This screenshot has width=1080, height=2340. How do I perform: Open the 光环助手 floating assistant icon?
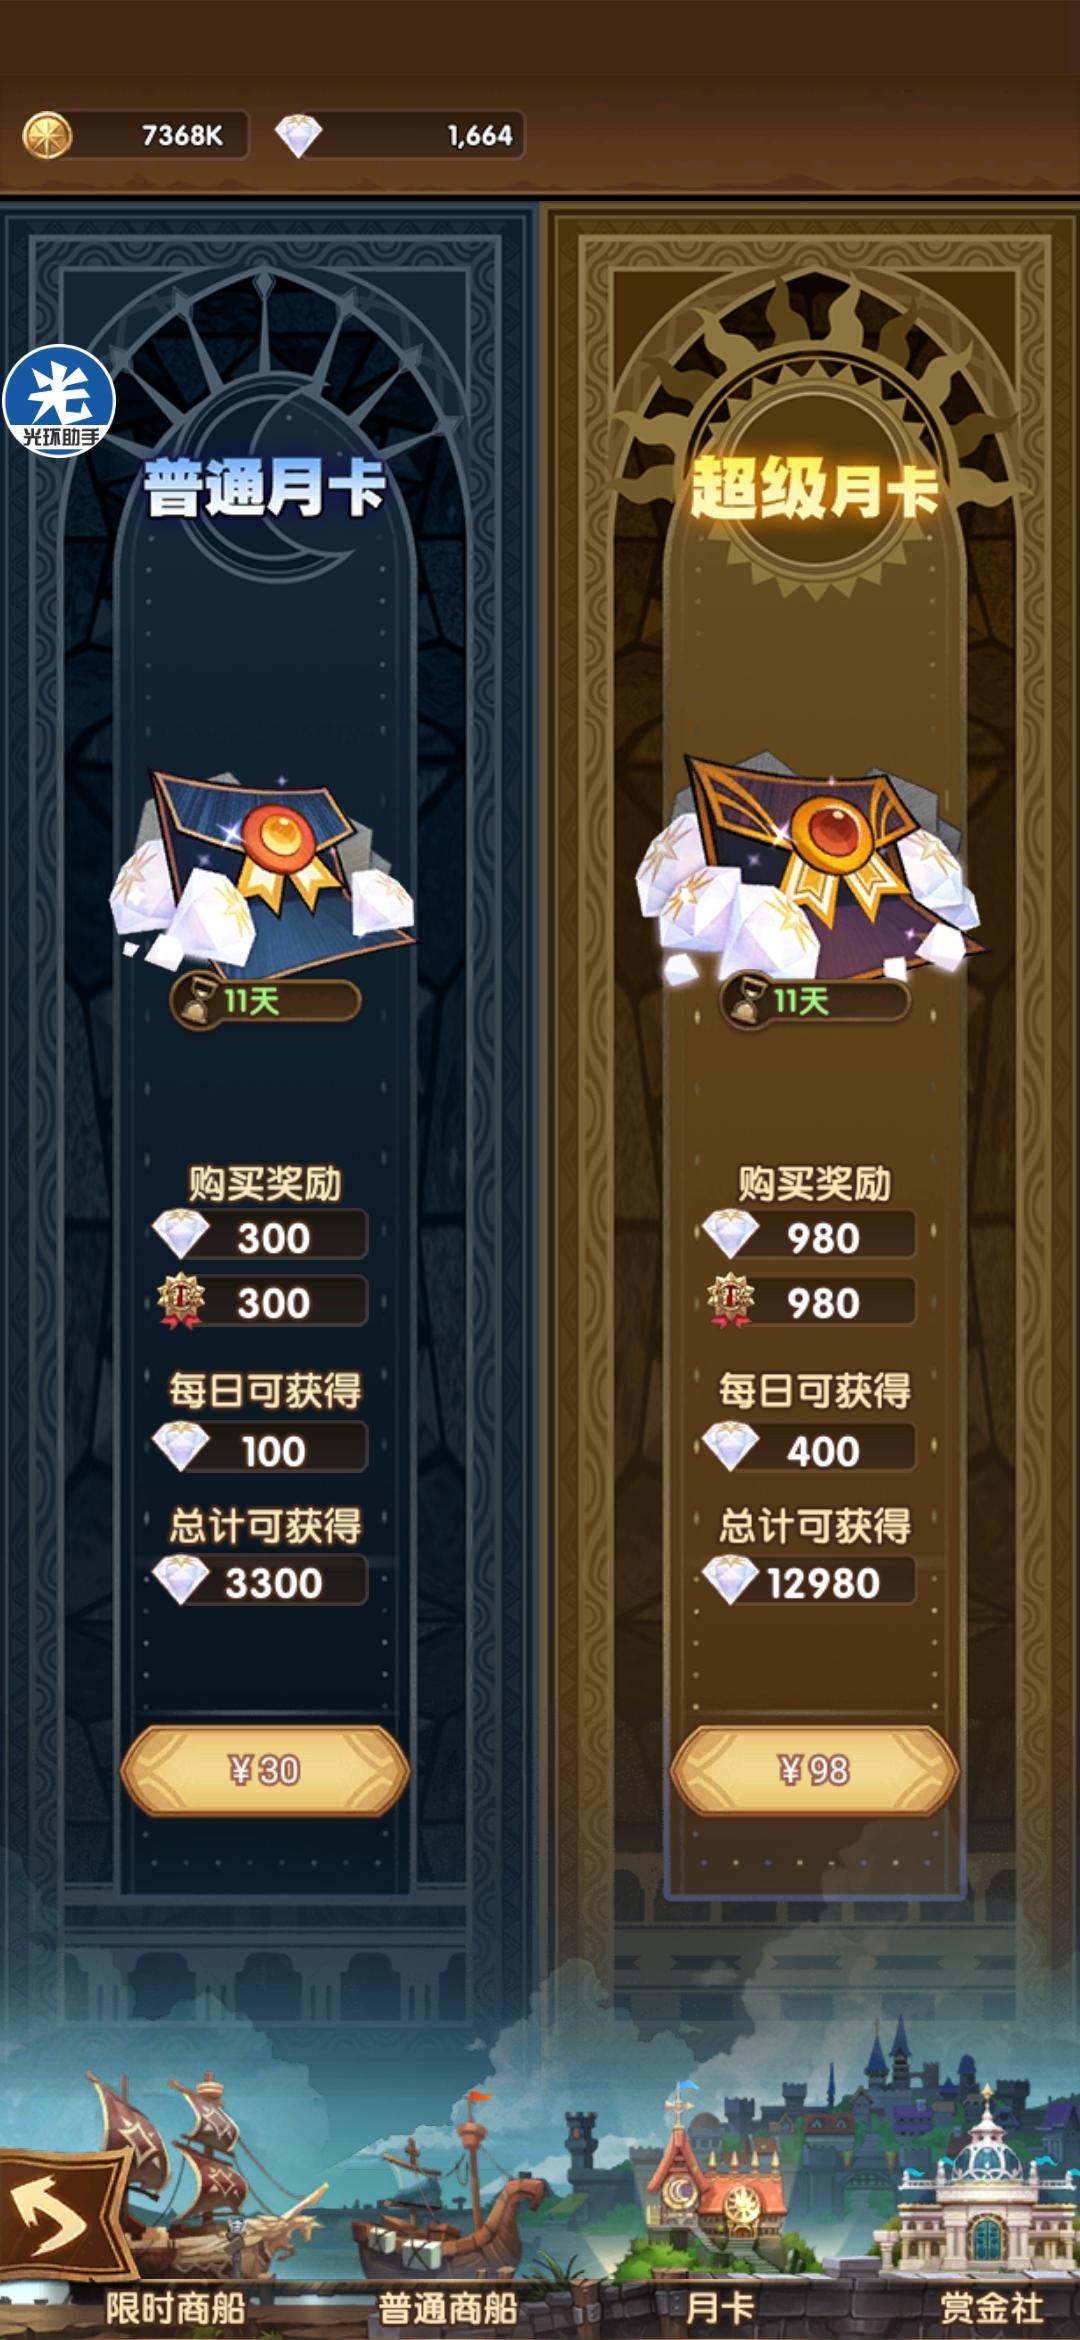pyautogui.click(x=59, y=401)
